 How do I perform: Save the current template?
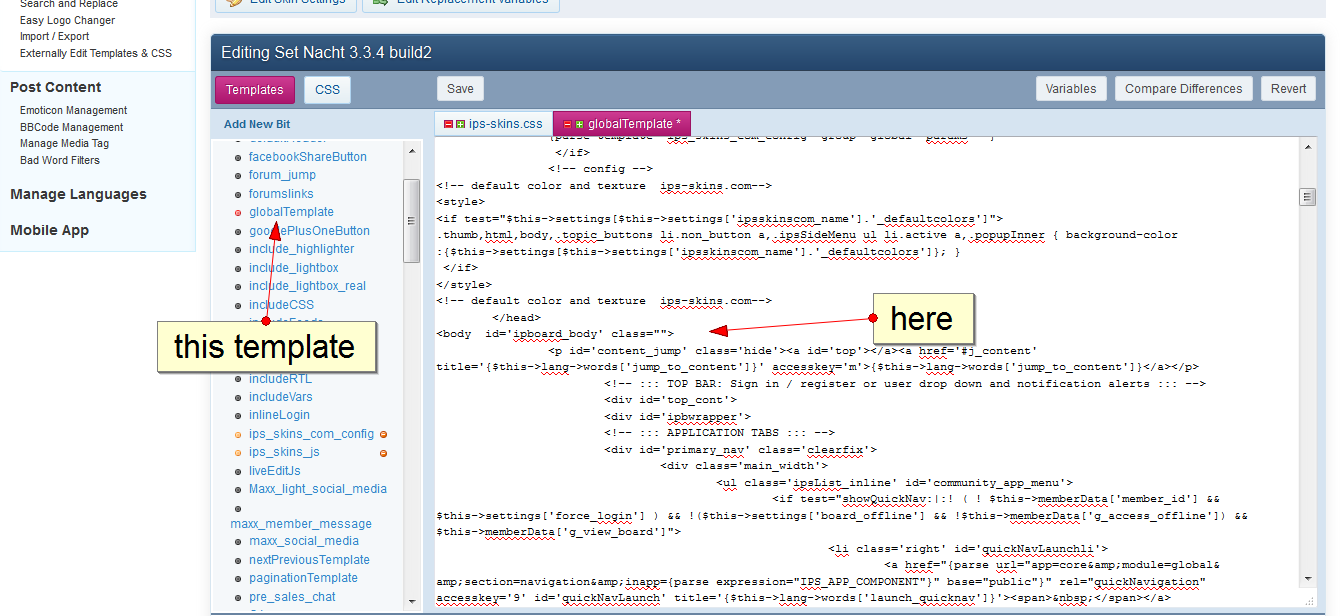tap(460, 89)
